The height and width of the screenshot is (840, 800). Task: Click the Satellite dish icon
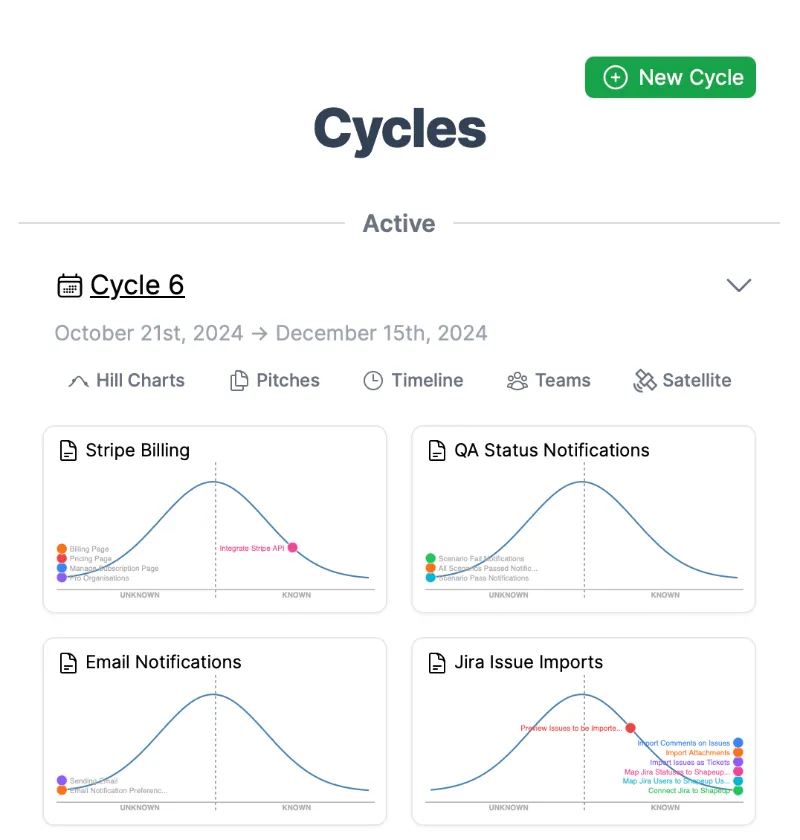[645, 381]
